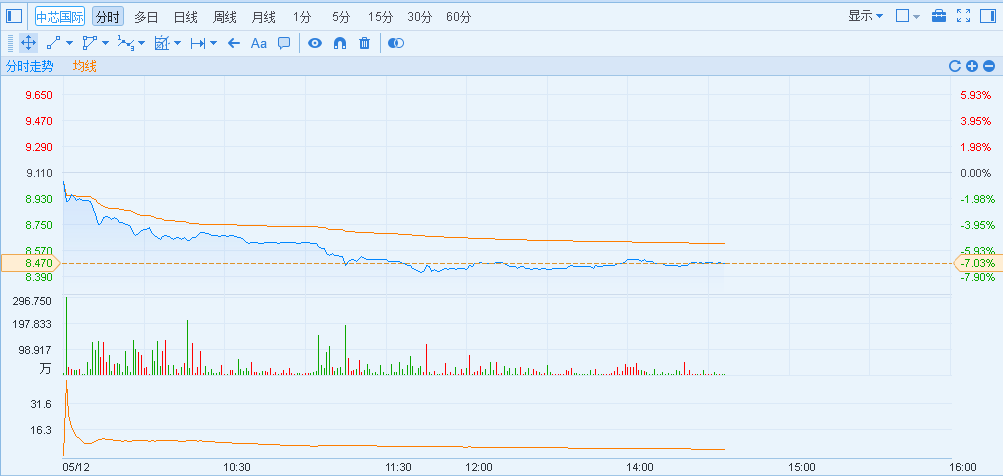Select the horizontal range ruler tool
Screen dimensions: 1003x476
198,44
